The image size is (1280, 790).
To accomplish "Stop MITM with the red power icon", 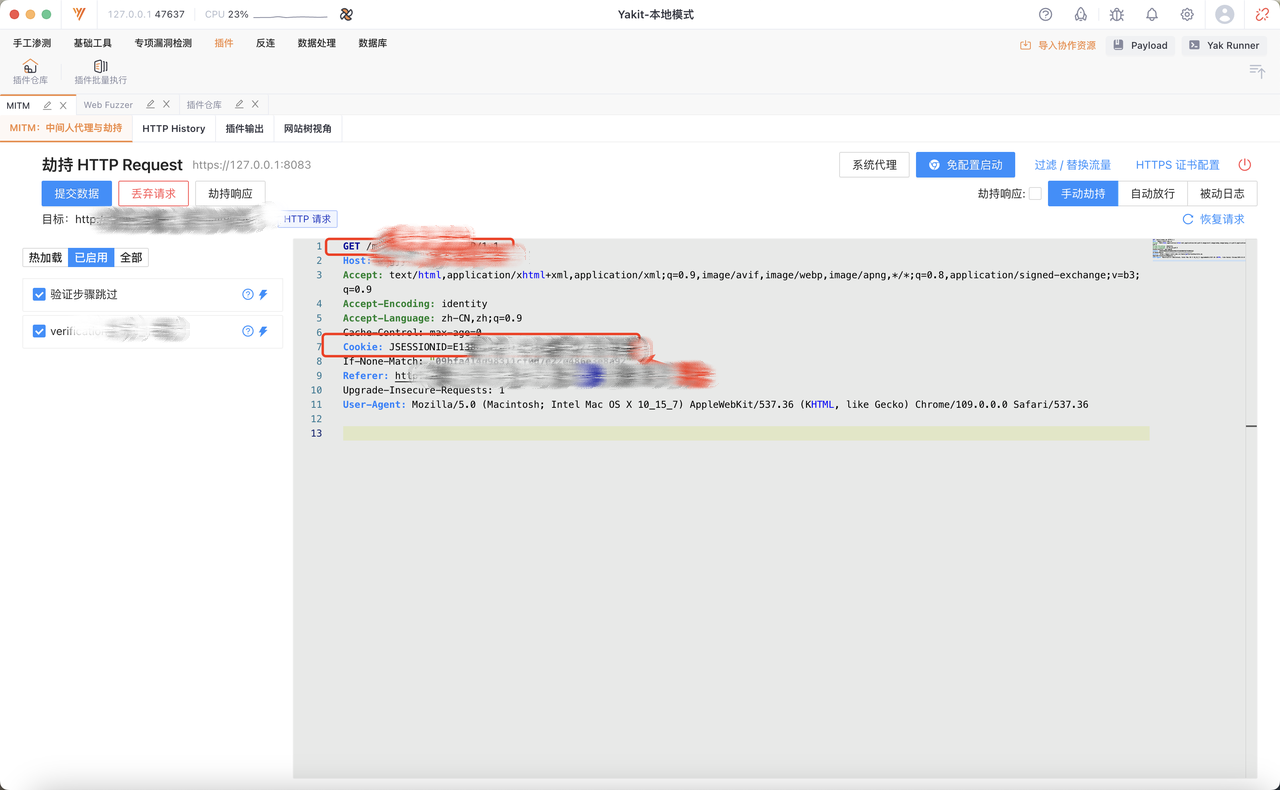I will point(1245,165).
